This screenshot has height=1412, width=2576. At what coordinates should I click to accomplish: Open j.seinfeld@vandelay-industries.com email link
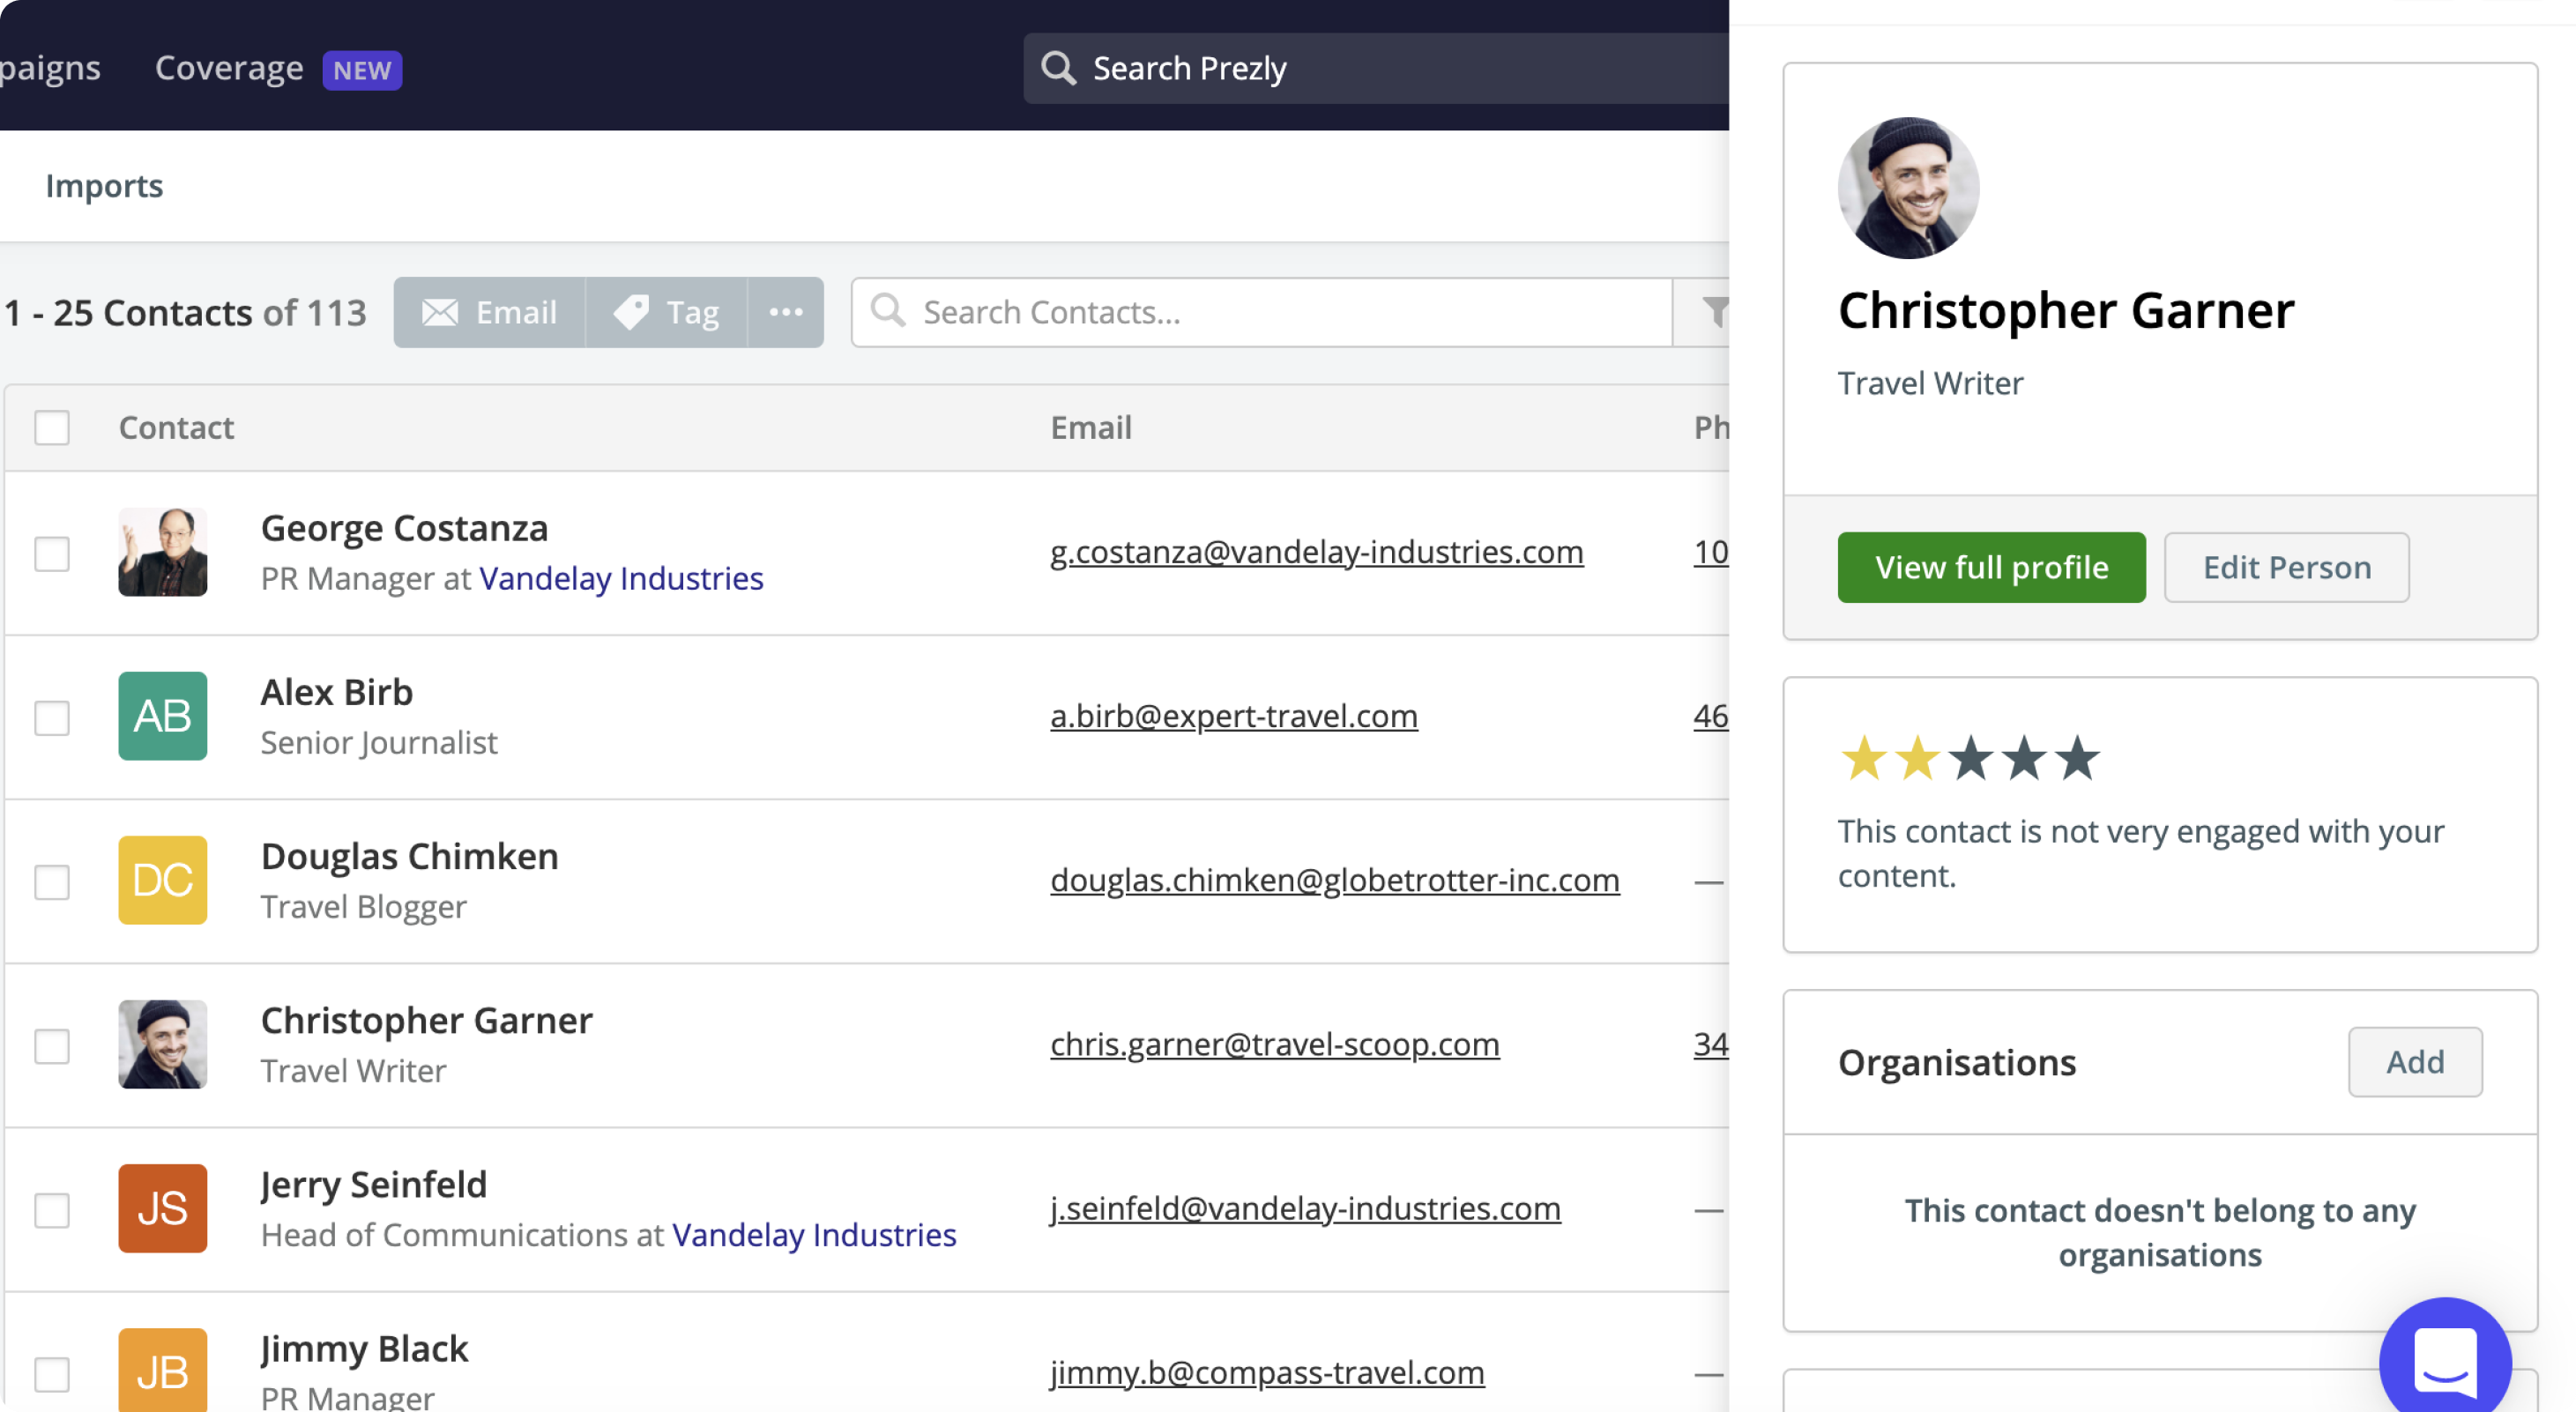pyautogui.click(x=1305, y=1208)
